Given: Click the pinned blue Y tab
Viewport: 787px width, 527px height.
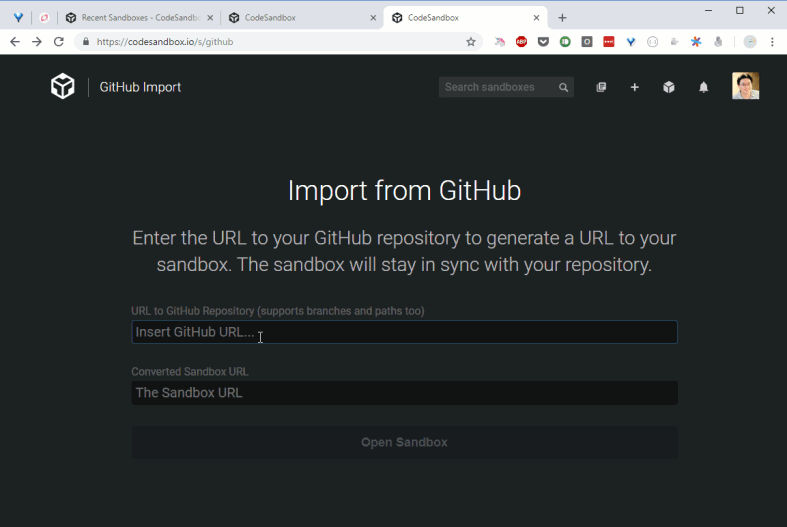Looking at the screenshot, I should coord(19,18).
